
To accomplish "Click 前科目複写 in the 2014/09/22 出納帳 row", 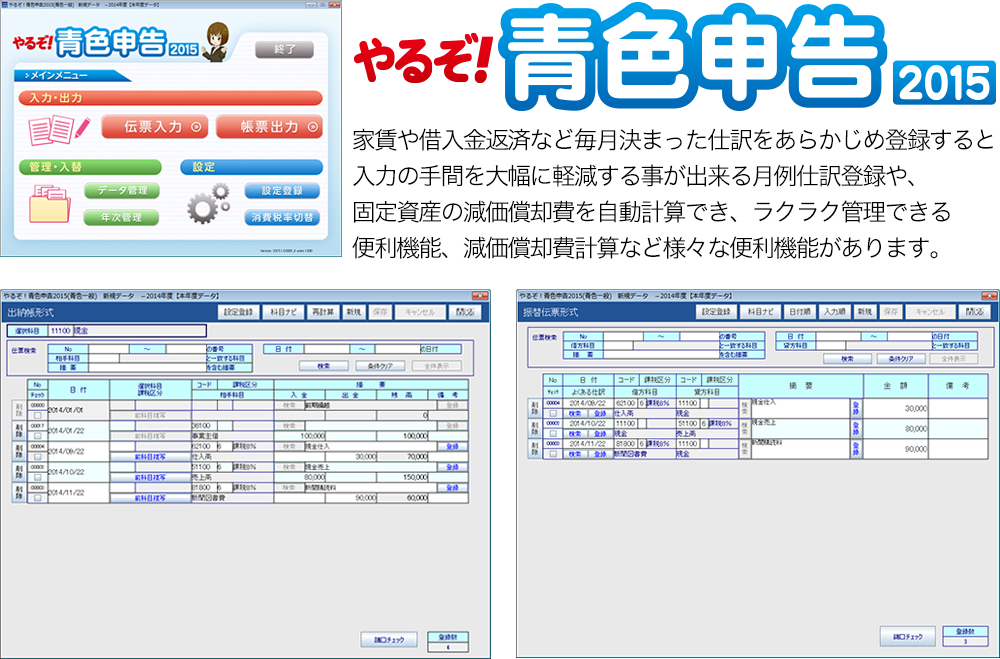I will [x=151, y=457].
